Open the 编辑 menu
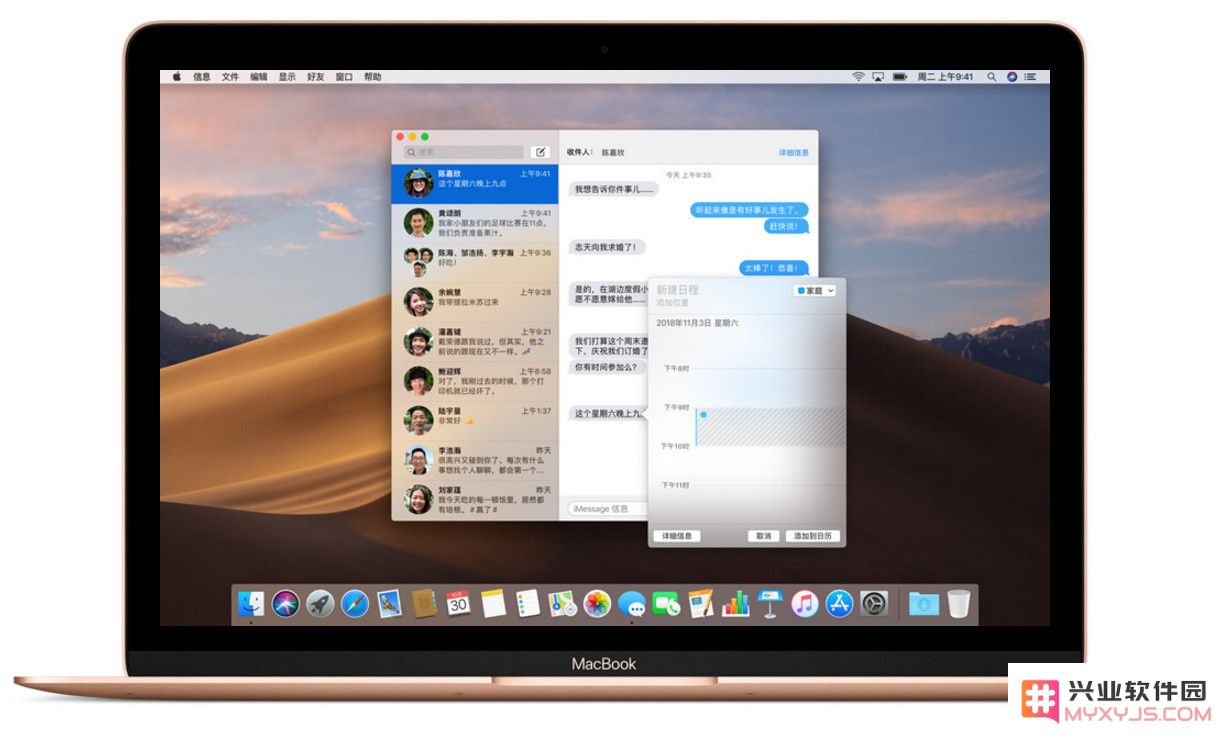Image resolution: width=1224 pixels, height=738 pixels. pyautogui.click(x=259, y=76)
